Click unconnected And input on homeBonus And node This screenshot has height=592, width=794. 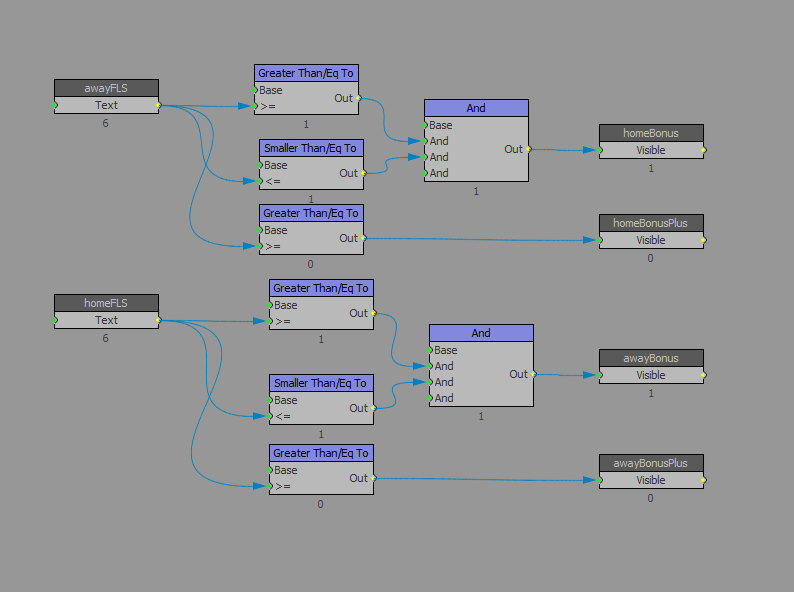click(424, 173)
